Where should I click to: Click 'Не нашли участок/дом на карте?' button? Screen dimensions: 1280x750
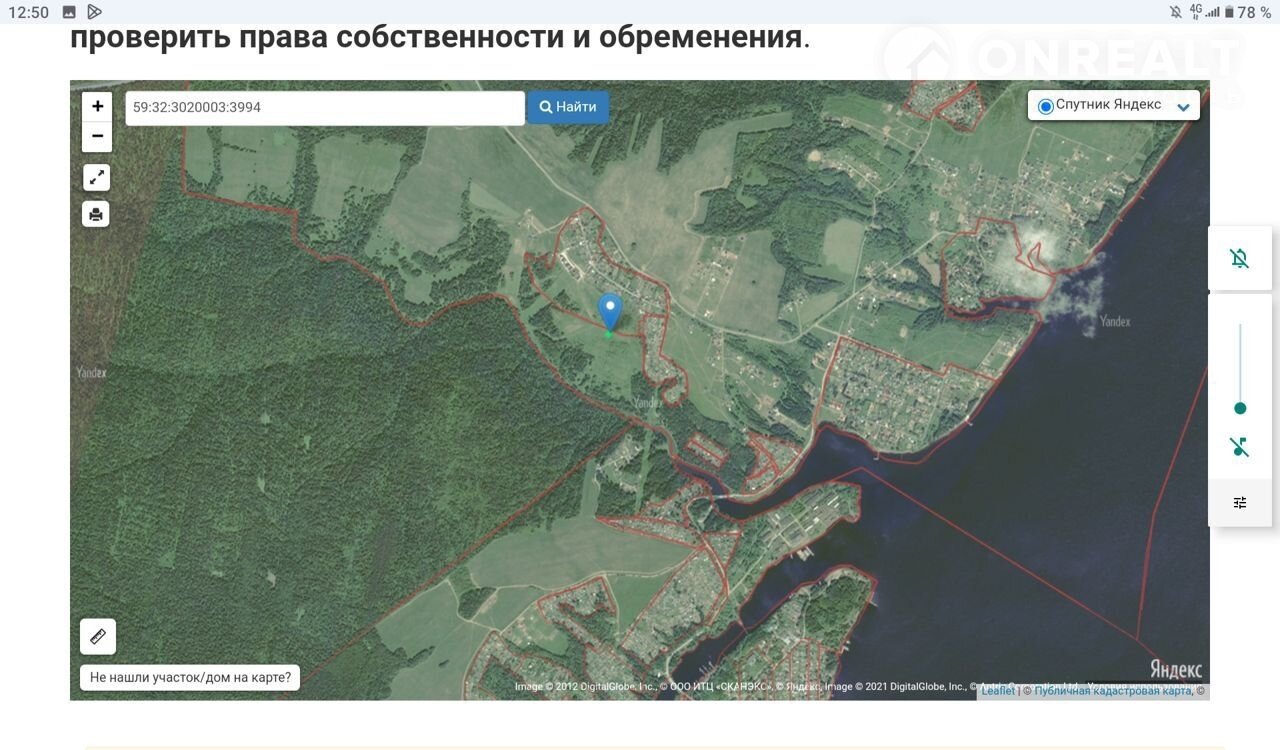[x=190, y=677]
